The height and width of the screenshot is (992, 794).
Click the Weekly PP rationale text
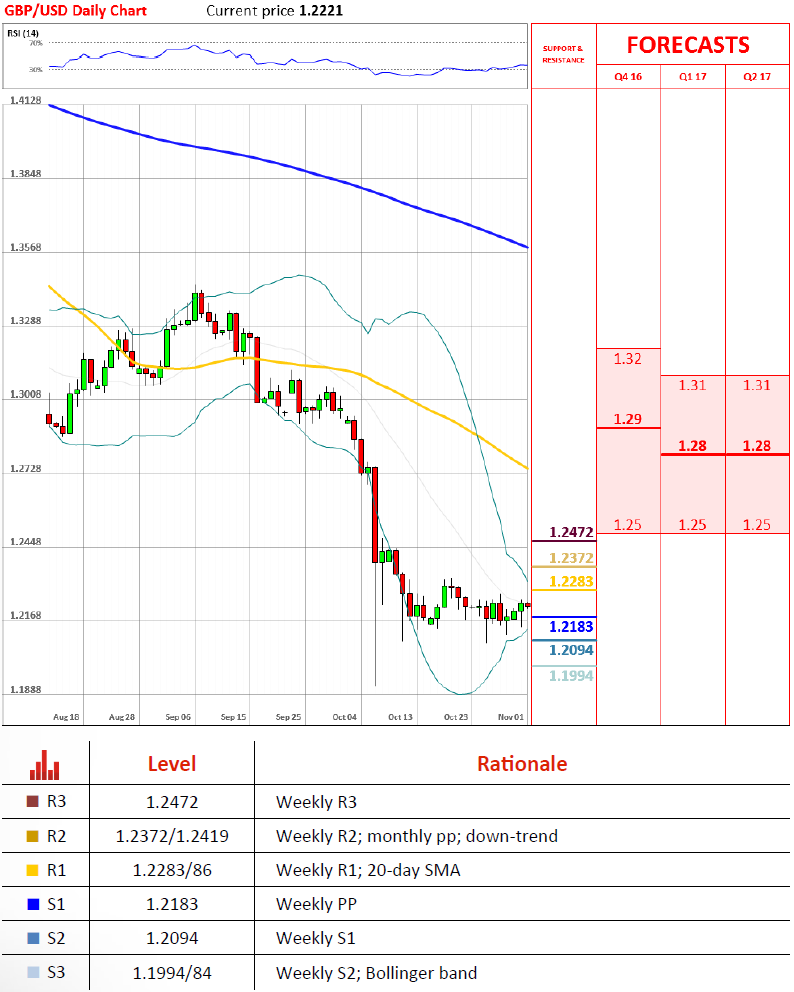(x=316, y=905)
